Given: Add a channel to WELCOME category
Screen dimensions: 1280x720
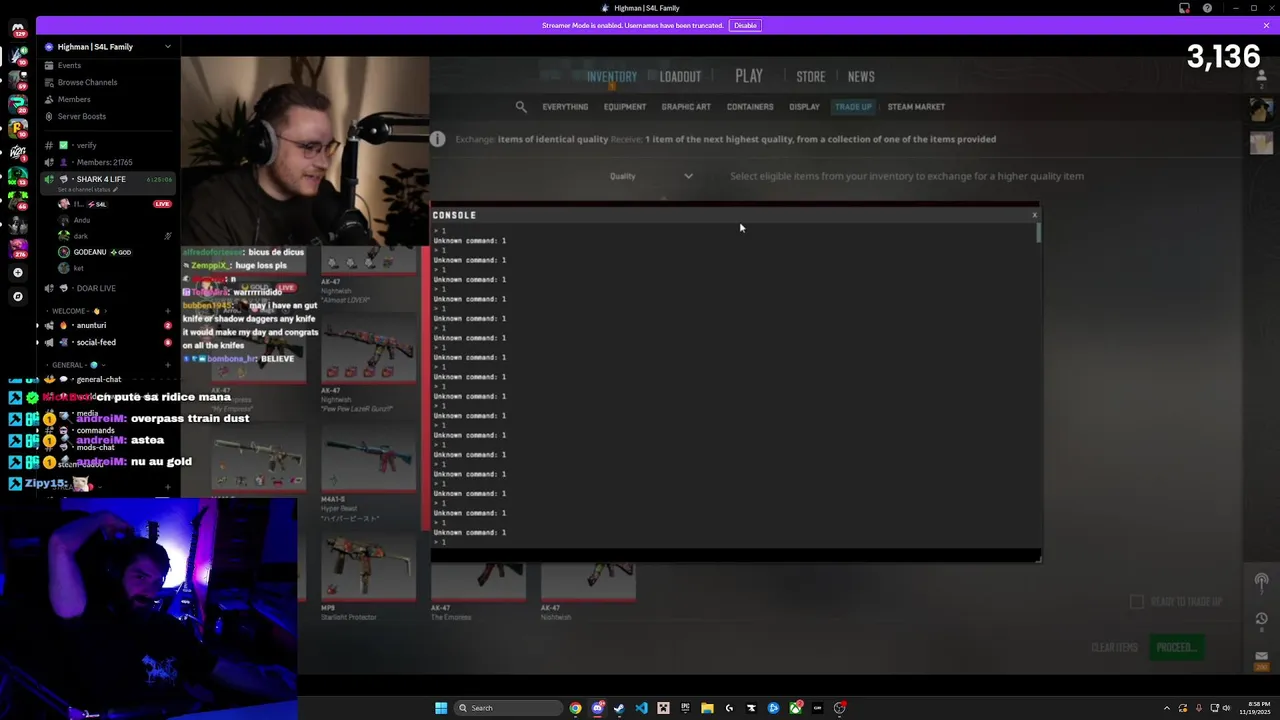Looking at the screenshot, I should (167, 311).
